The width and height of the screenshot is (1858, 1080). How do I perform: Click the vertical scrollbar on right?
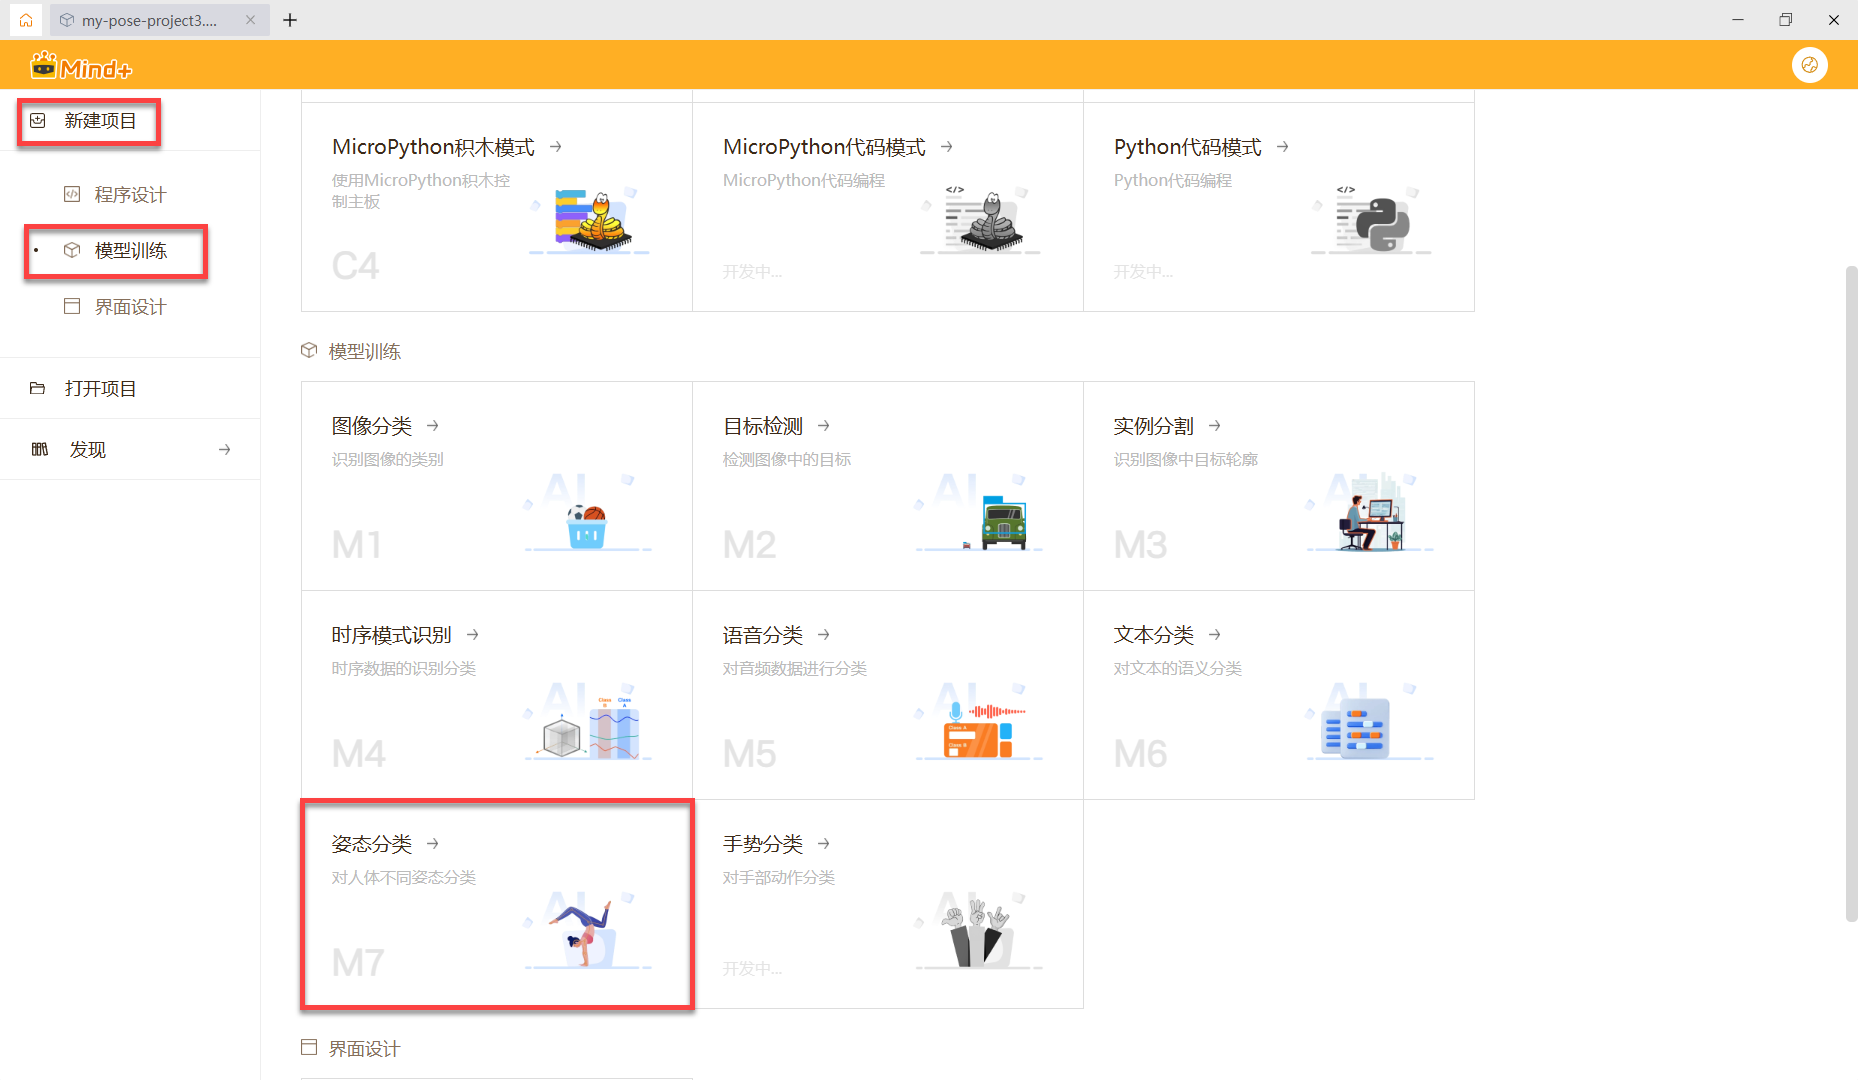[1851, 590]
